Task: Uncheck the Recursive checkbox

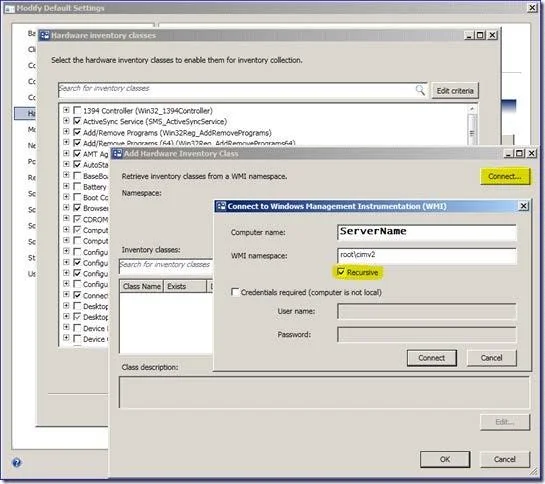Action: pyautogui.click(x=341, y=272)
